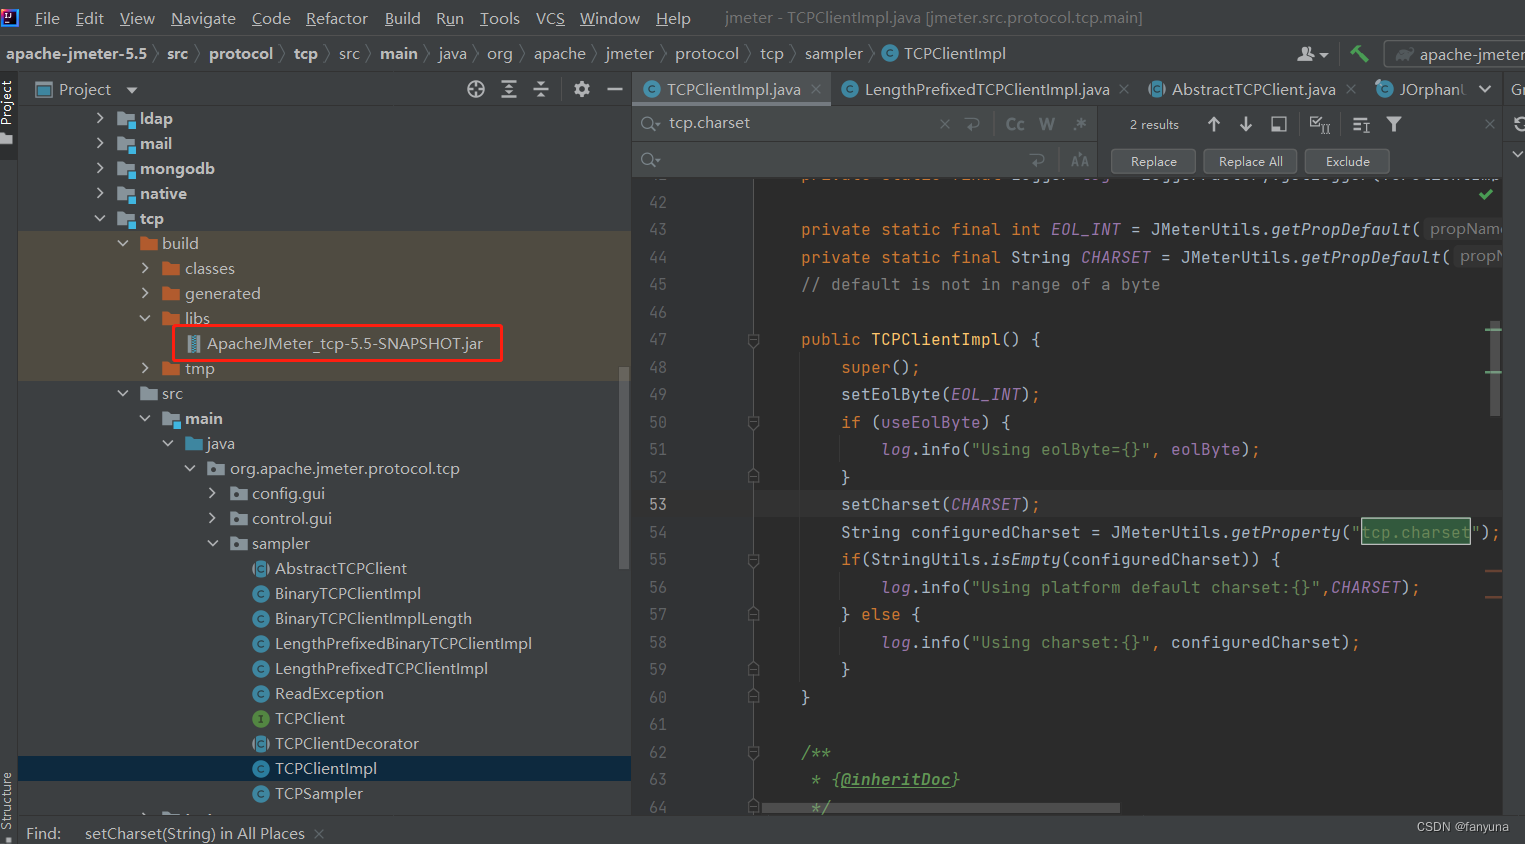Open the user account icon menu
1525x844 pixels.
[x=1312, y=54]
